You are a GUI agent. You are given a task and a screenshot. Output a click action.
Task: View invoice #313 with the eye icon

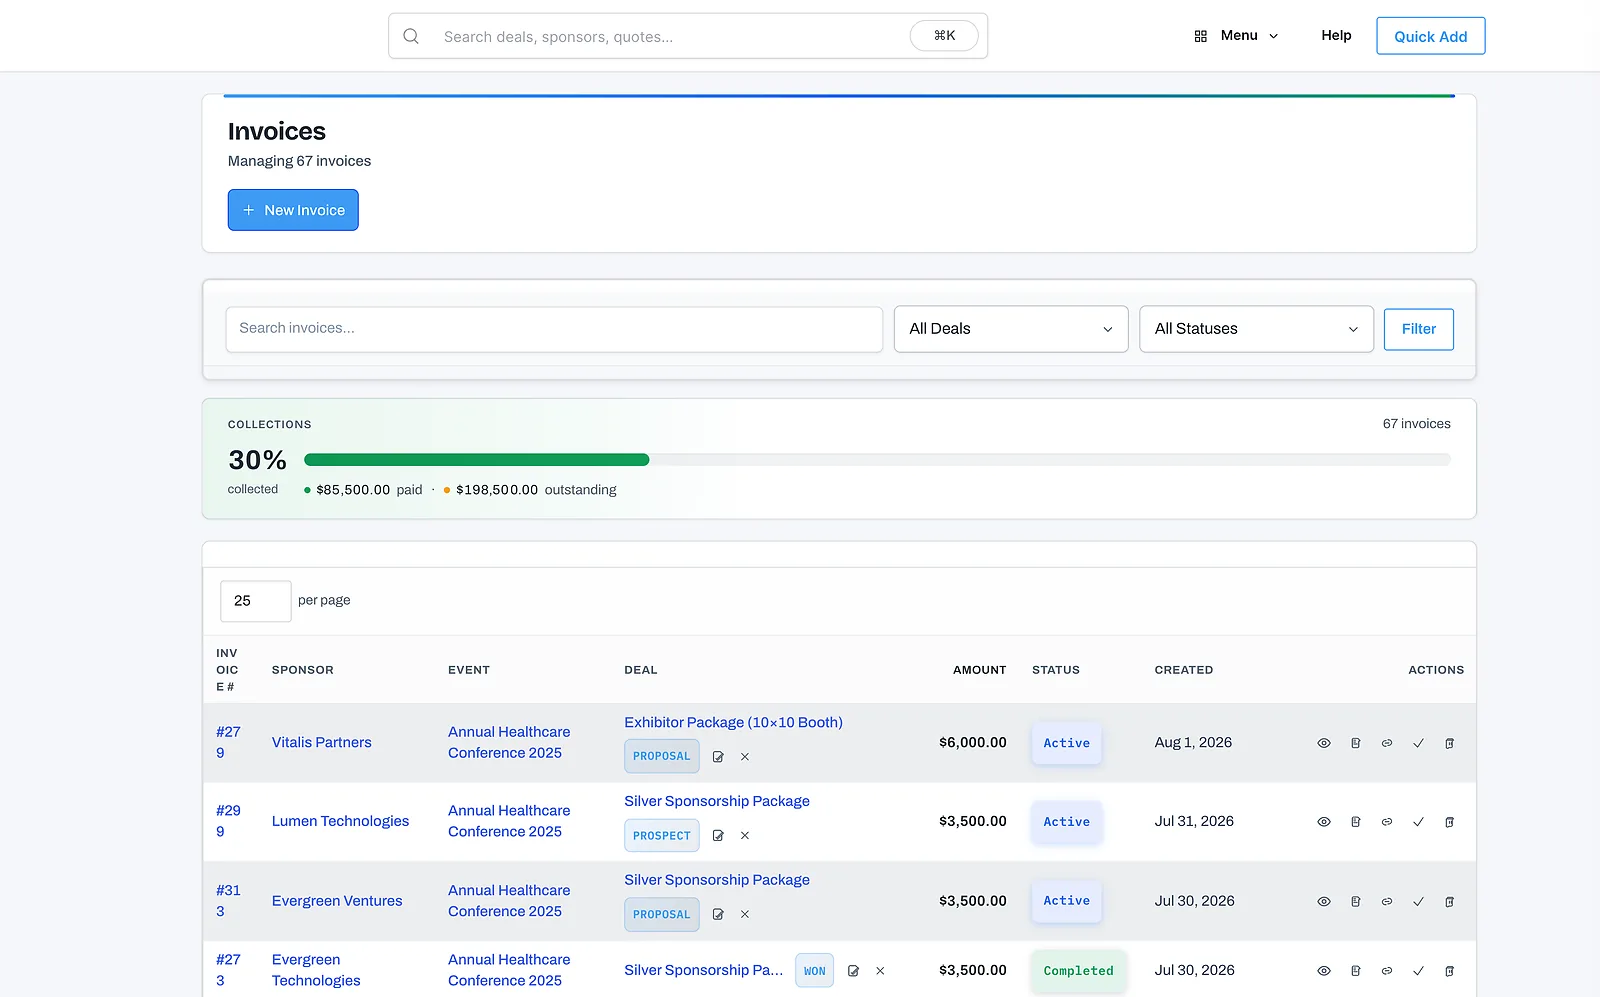point(1324,901)
